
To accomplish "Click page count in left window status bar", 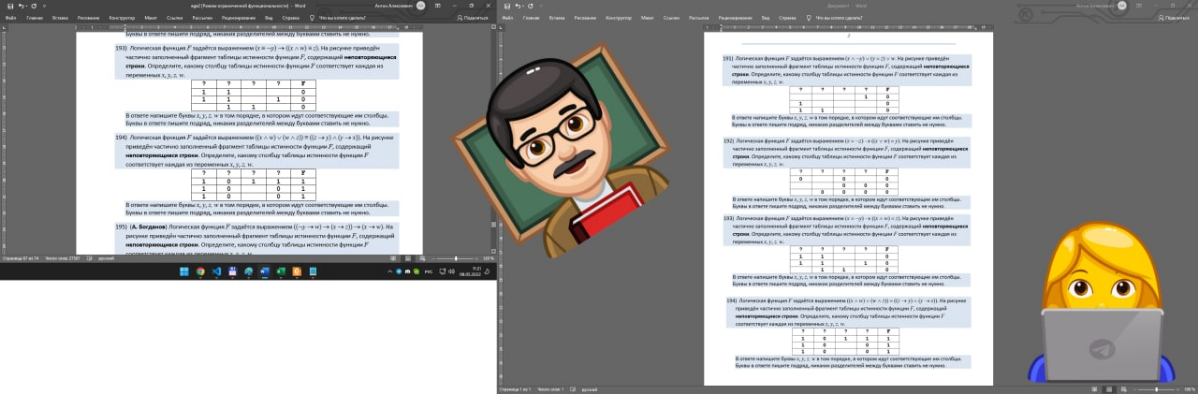I will [x=21, y=258].
